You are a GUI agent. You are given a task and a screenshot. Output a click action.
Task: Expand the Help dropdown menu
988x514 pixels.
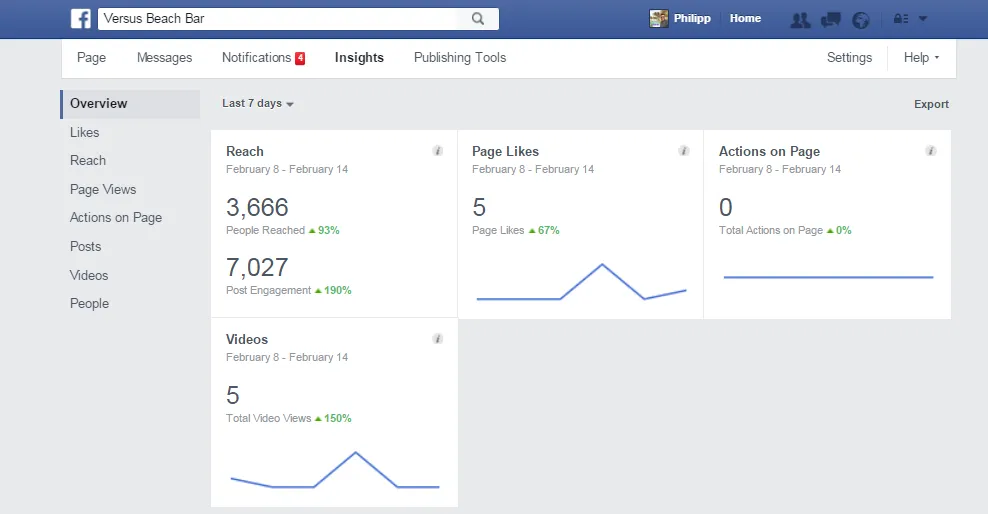point(921,57)
